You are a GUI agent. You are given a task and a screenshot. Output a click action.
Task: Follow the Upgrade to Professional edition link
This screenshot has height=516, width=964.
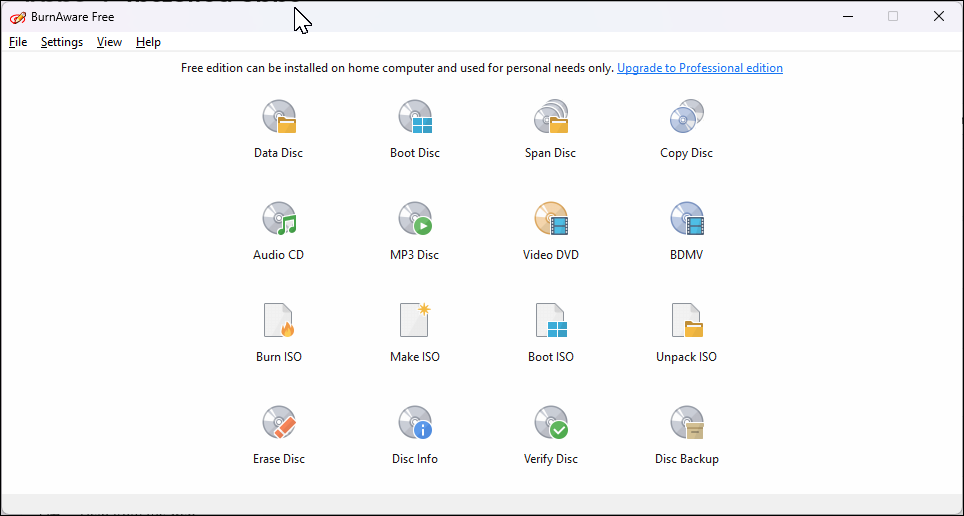[700, 68]
